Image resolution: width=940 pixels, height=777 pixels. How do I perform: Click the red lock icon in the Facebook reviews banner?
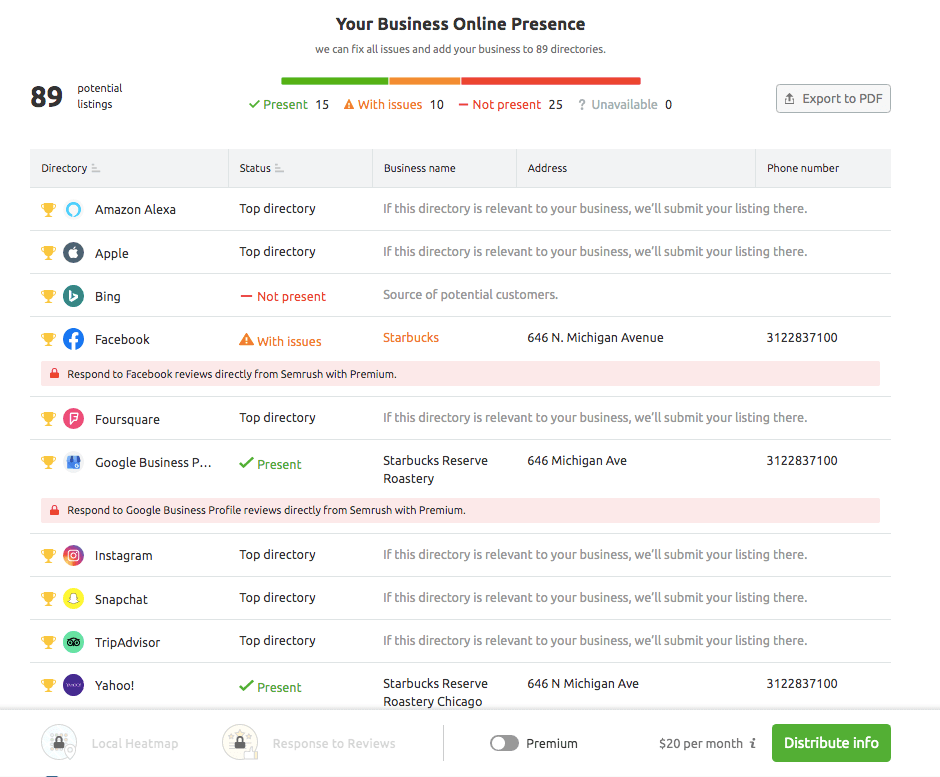pos(54,374)
